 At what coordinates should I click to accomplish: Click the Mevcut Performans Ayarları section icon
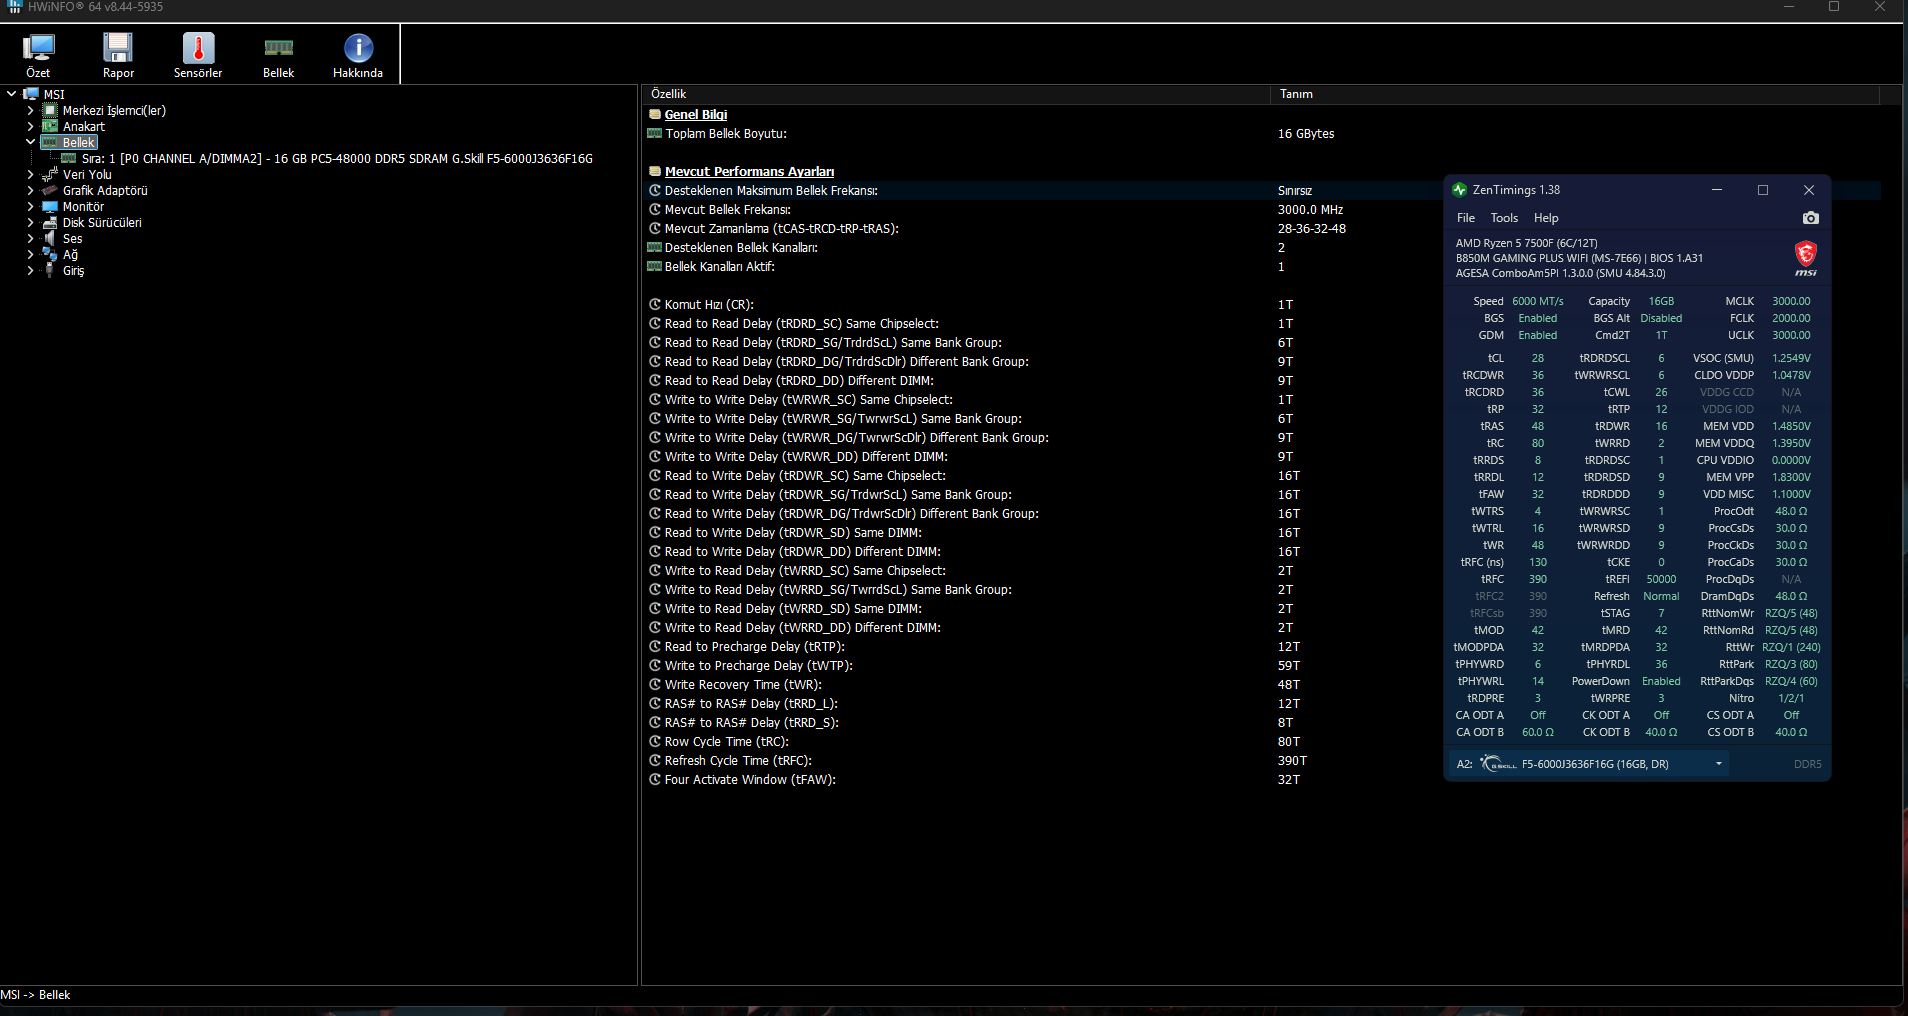[x=655, y=171]
